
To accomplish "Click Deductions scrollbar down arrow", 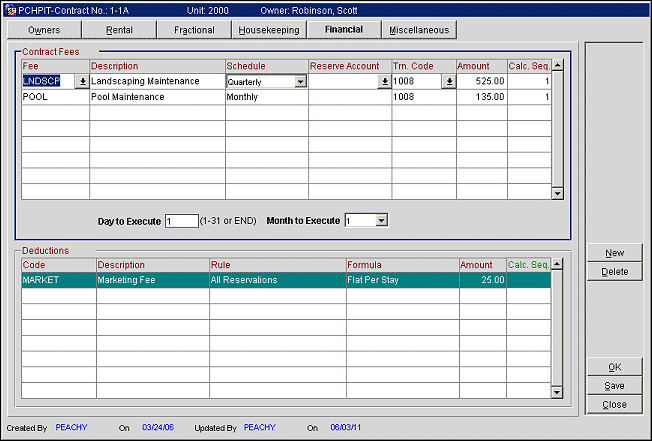I will pos(558,392).
